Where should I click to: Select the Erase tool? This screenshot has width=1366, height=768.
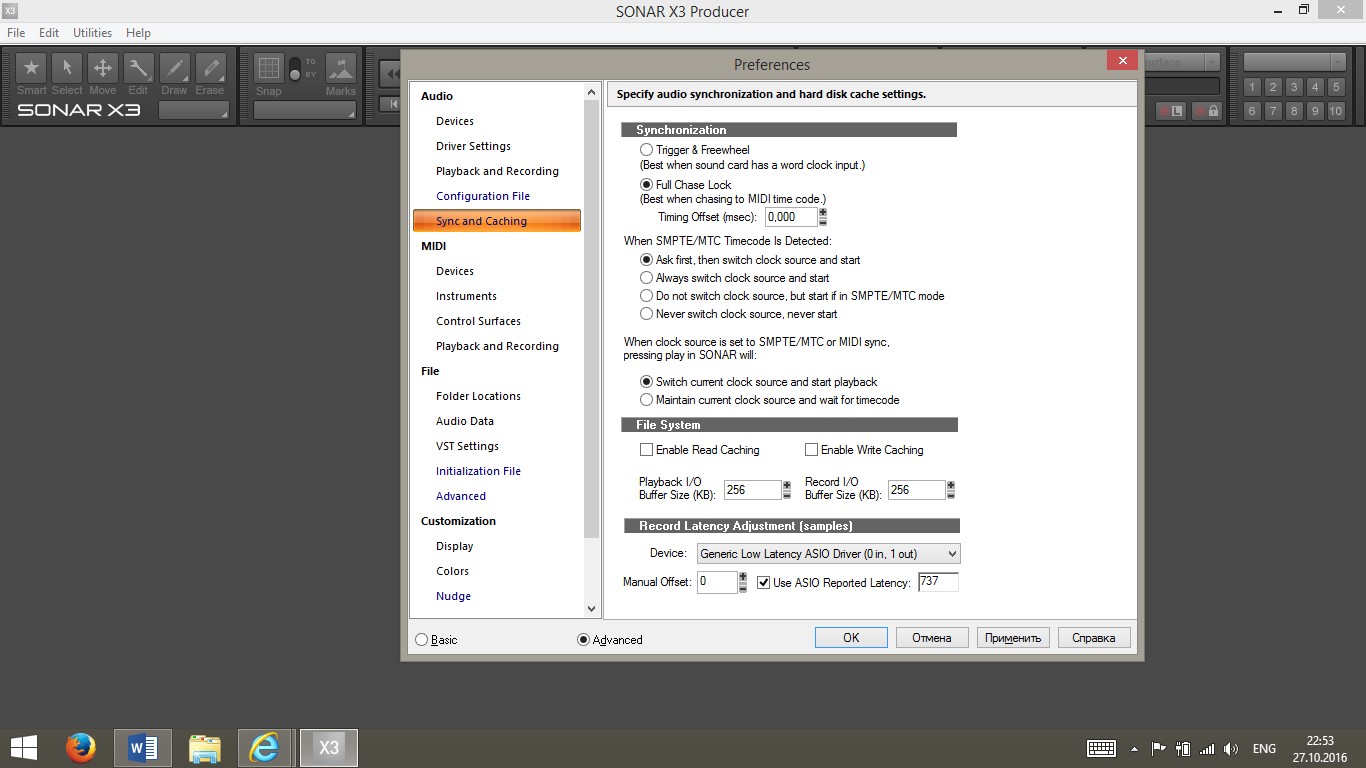point(210,68)
